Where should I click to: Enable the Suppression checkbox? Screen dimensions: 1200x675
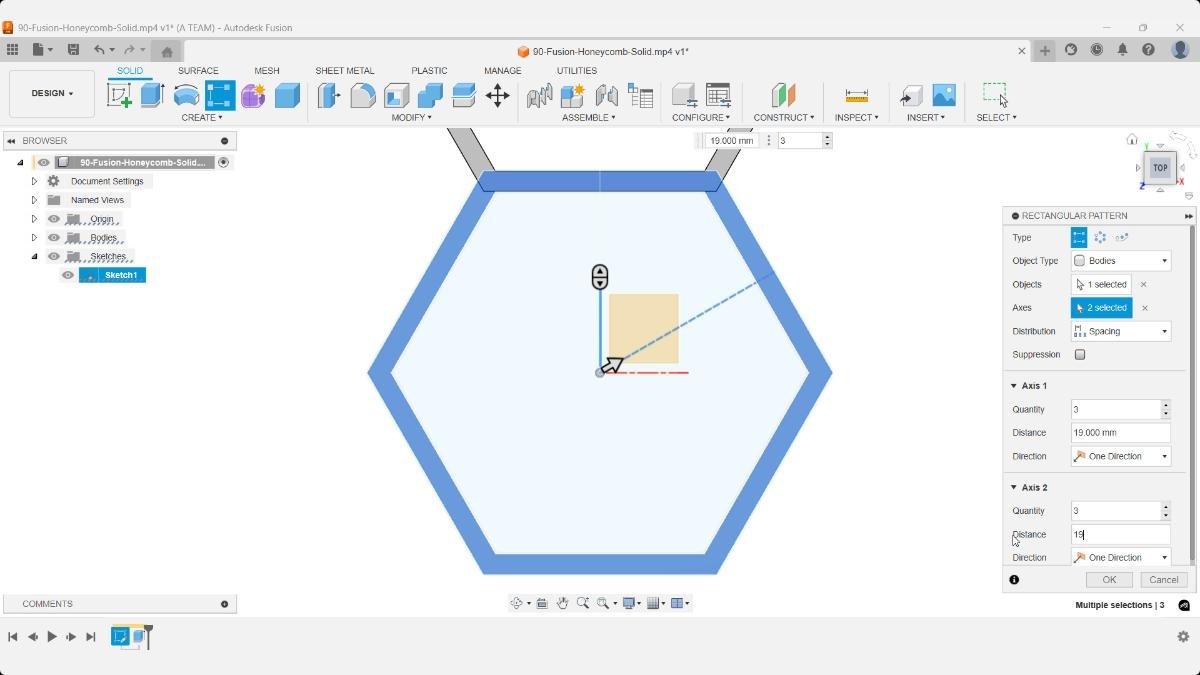pyautogui.click(x=1079, y=354)
